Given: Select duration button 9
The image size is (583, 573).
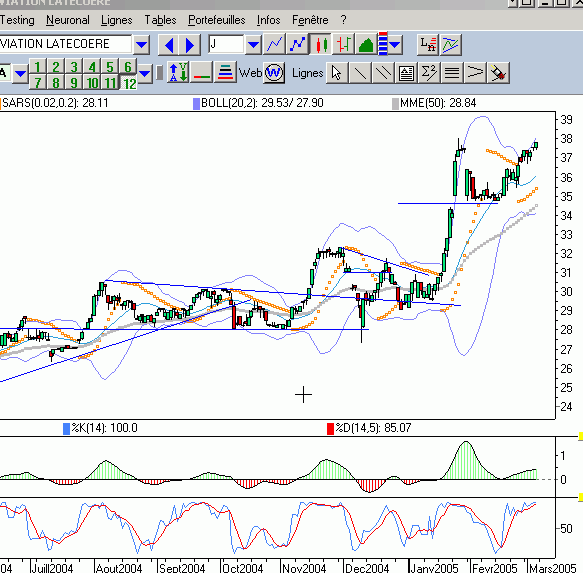Looking at the screenshot, I should 74,83.
